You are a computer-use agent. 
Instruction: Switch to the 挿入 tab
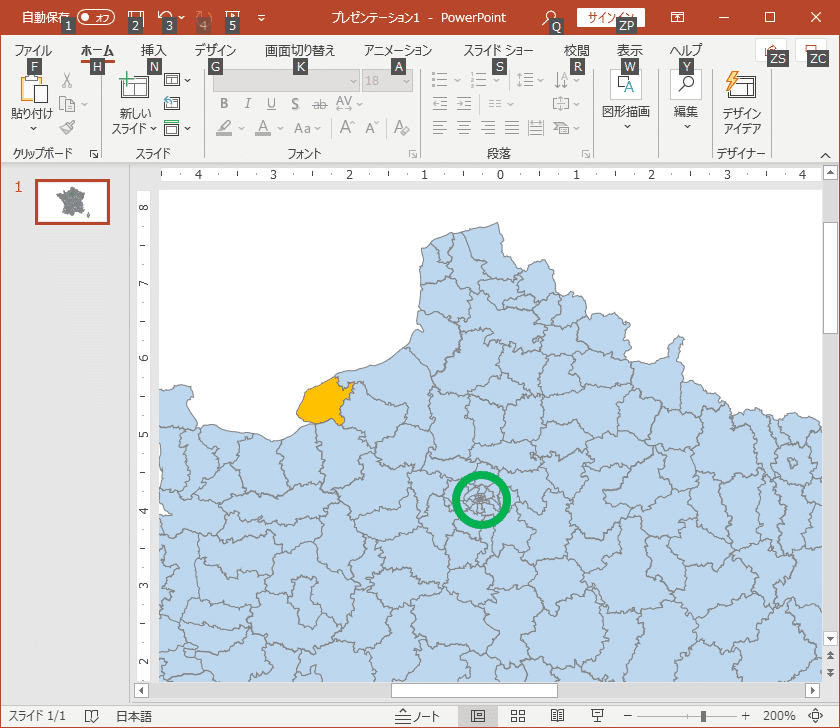(x=154, y=50)
